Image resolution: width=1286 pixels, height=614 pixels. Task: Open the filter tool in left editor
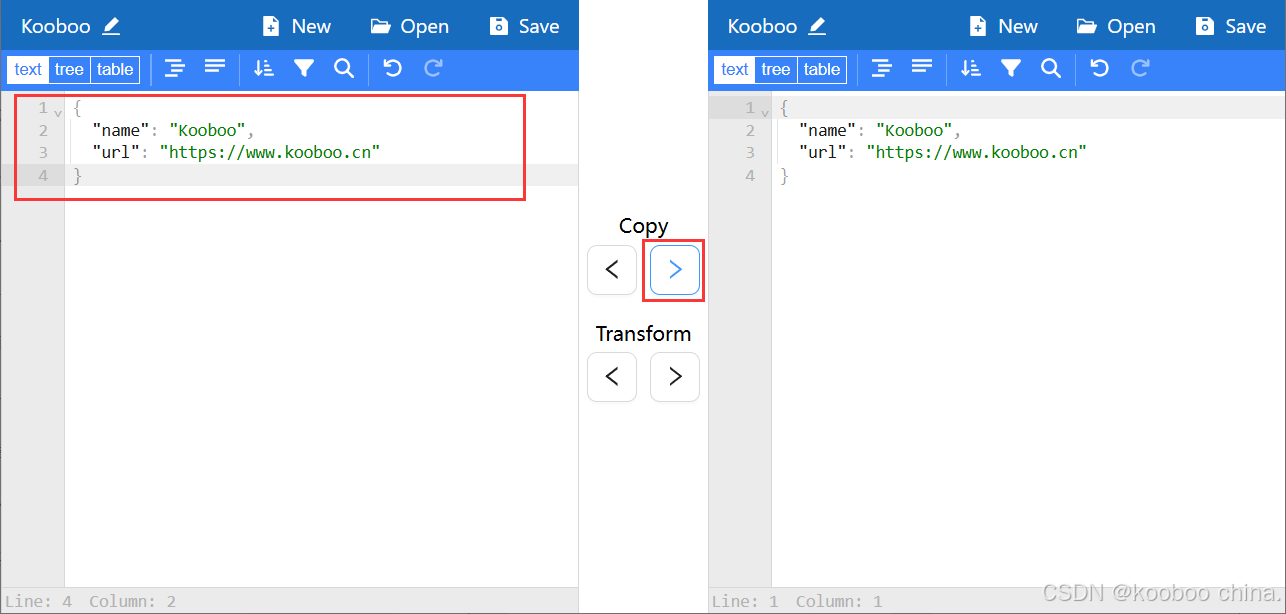coord(304,68)
